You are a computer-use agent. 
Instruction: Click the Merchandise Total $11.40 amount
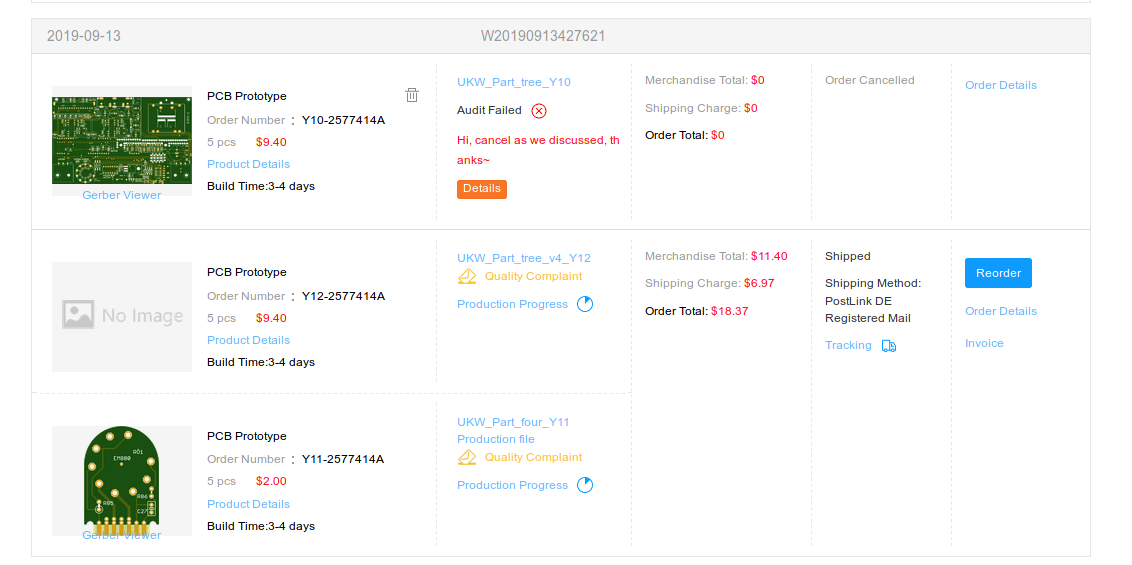[769, 256]
